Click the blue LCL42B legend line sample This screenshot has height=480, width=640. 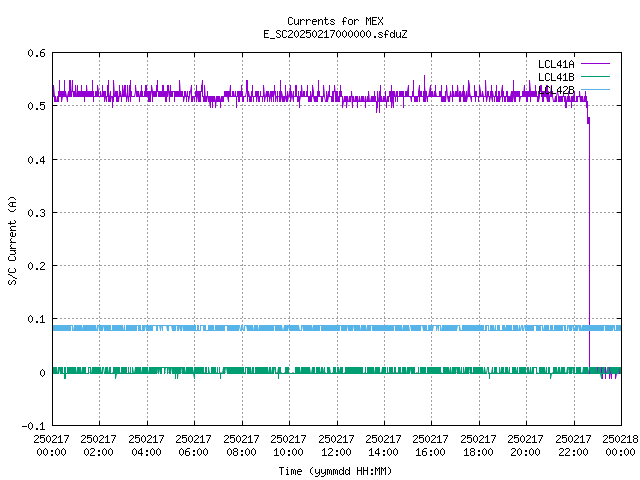click(595, 89)
